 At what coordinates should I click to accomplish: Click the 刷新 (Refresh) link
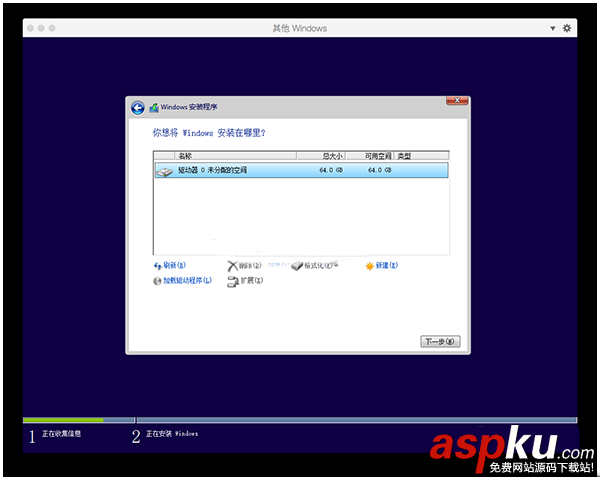click(x=174, y=265)
